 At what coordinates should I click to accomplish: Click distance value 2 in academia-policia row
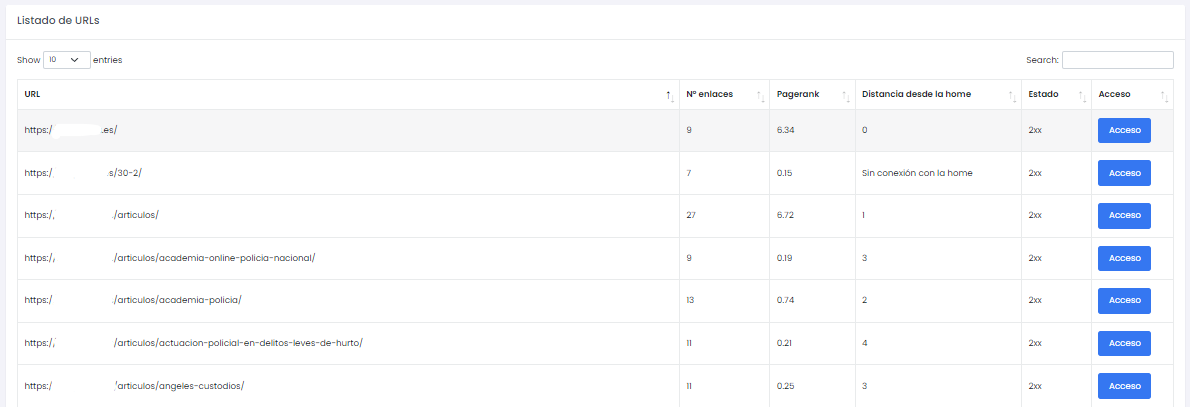[x=865, y=301]
